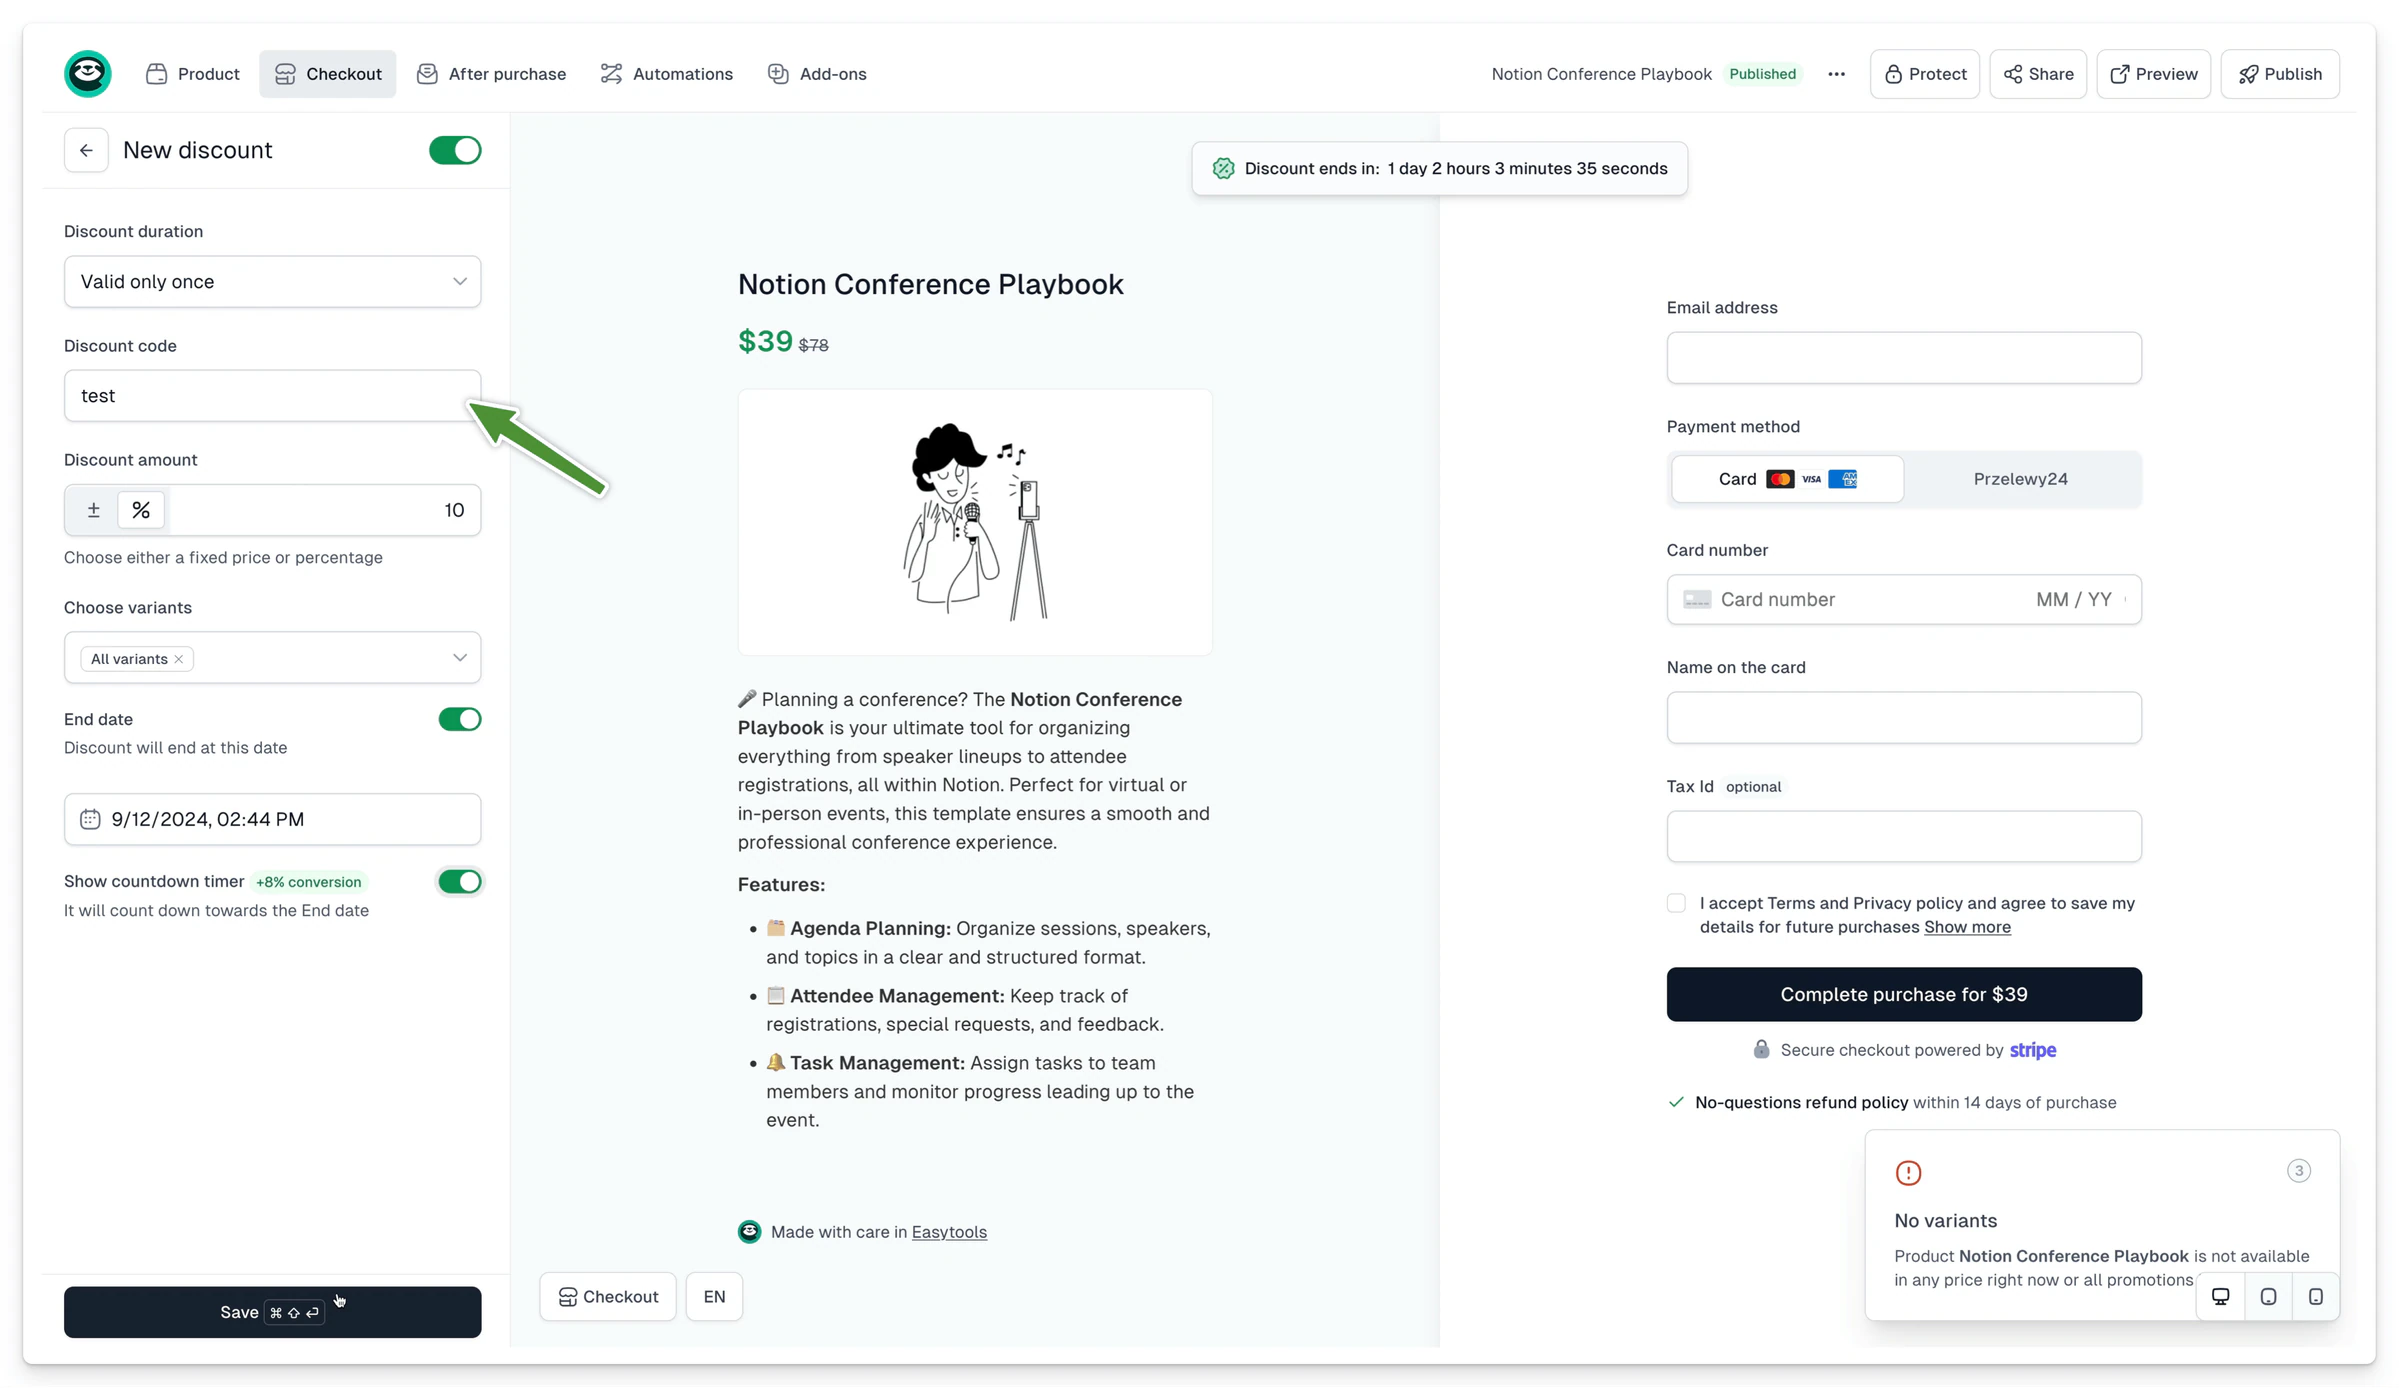Click the Easytools sloth logo
This screenshot has width=2400, height=1388.
(x=88, y=74)
